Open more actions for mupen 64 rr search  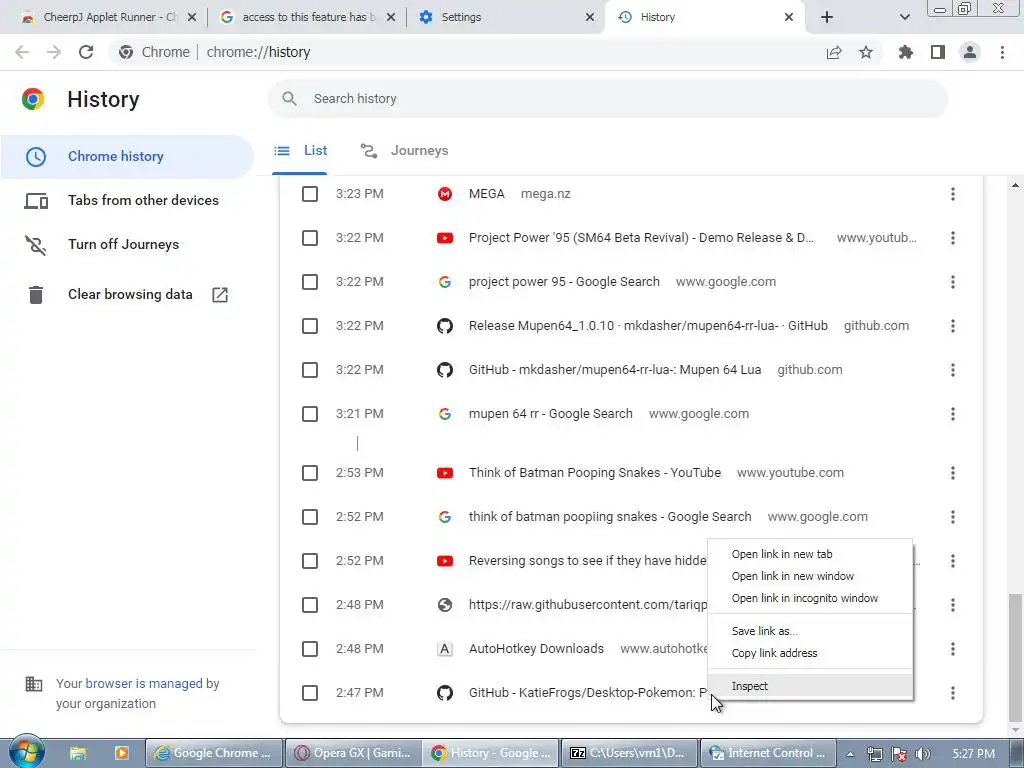(x=953, y=414)
